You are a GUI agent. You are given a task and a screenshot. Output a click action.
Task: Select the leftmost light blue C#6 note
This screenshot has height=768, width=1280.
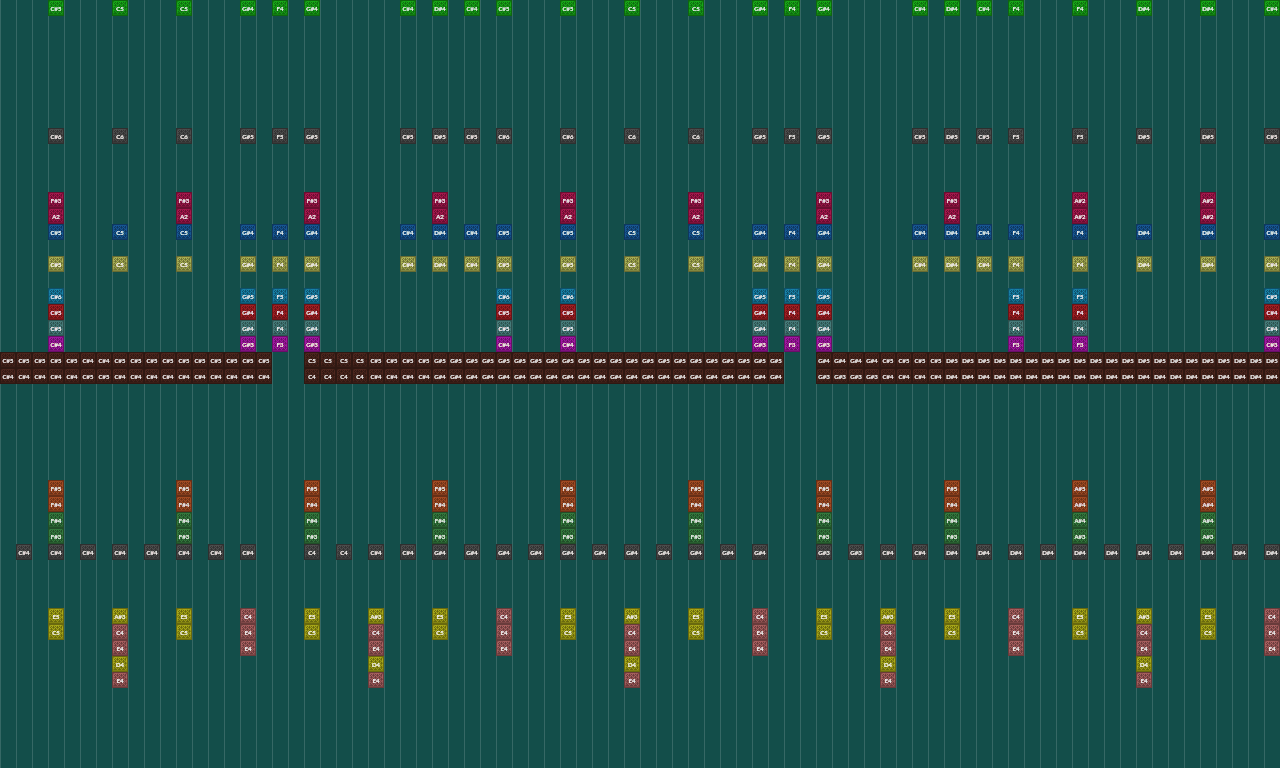pos(56,296)
